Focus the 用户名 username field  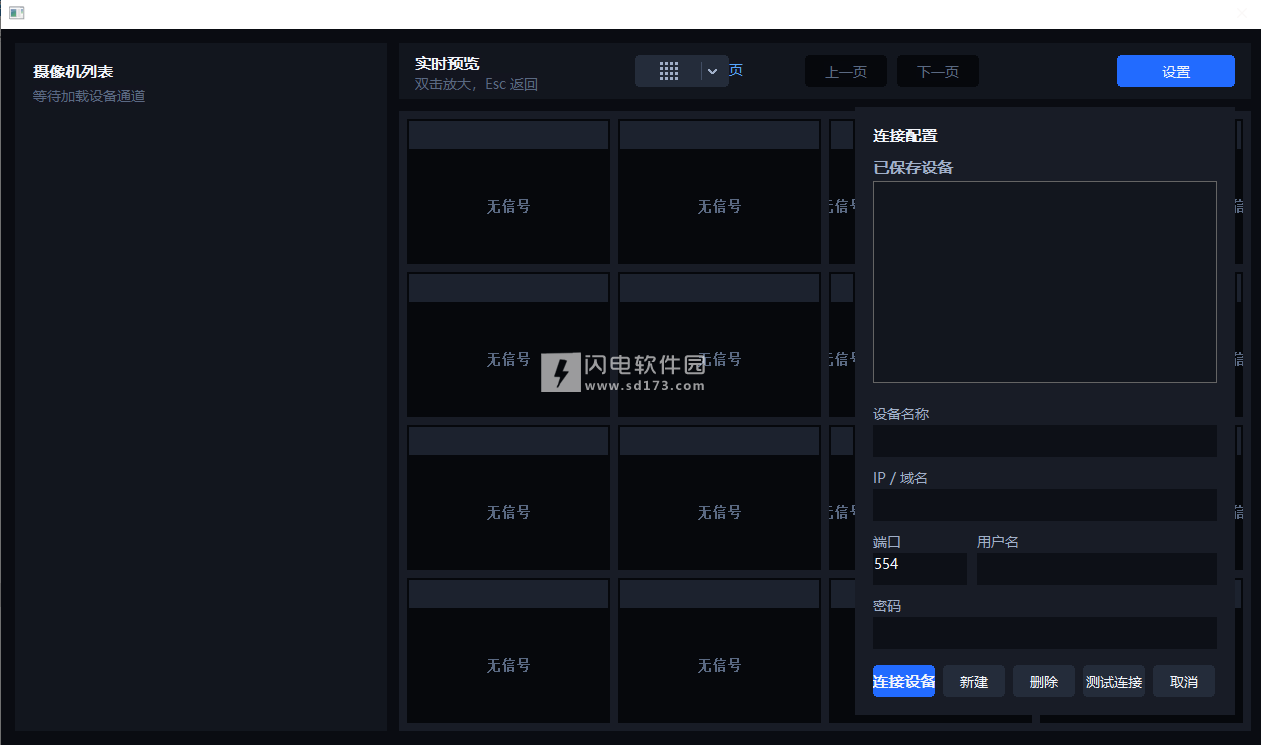point(1096,568)
